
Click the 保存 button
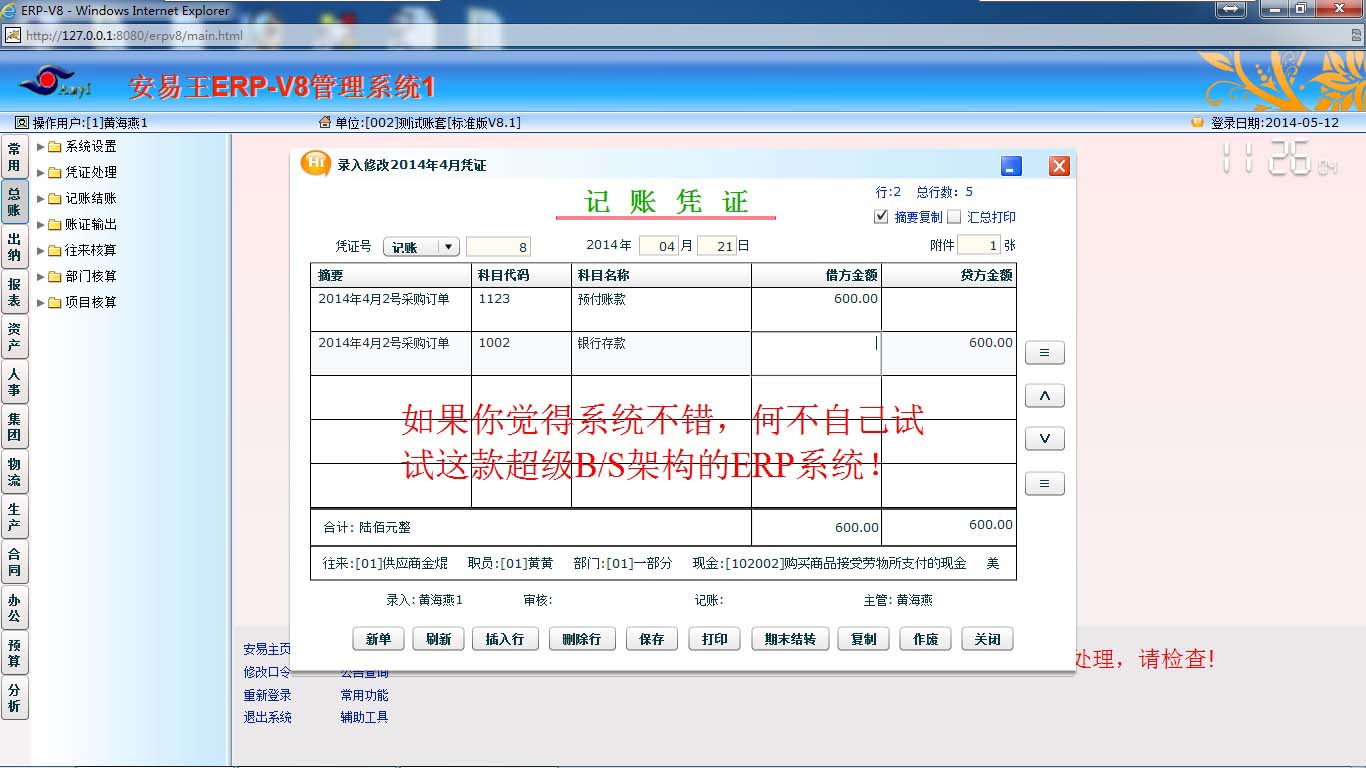(651, 639)
